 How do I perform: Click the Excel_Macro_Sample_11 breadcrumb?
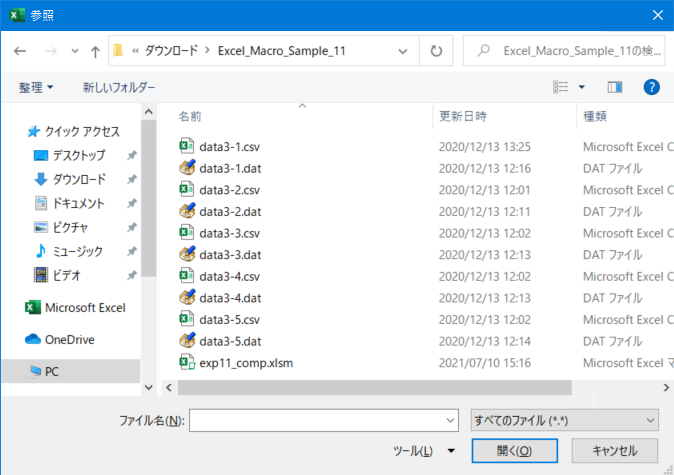282,51
